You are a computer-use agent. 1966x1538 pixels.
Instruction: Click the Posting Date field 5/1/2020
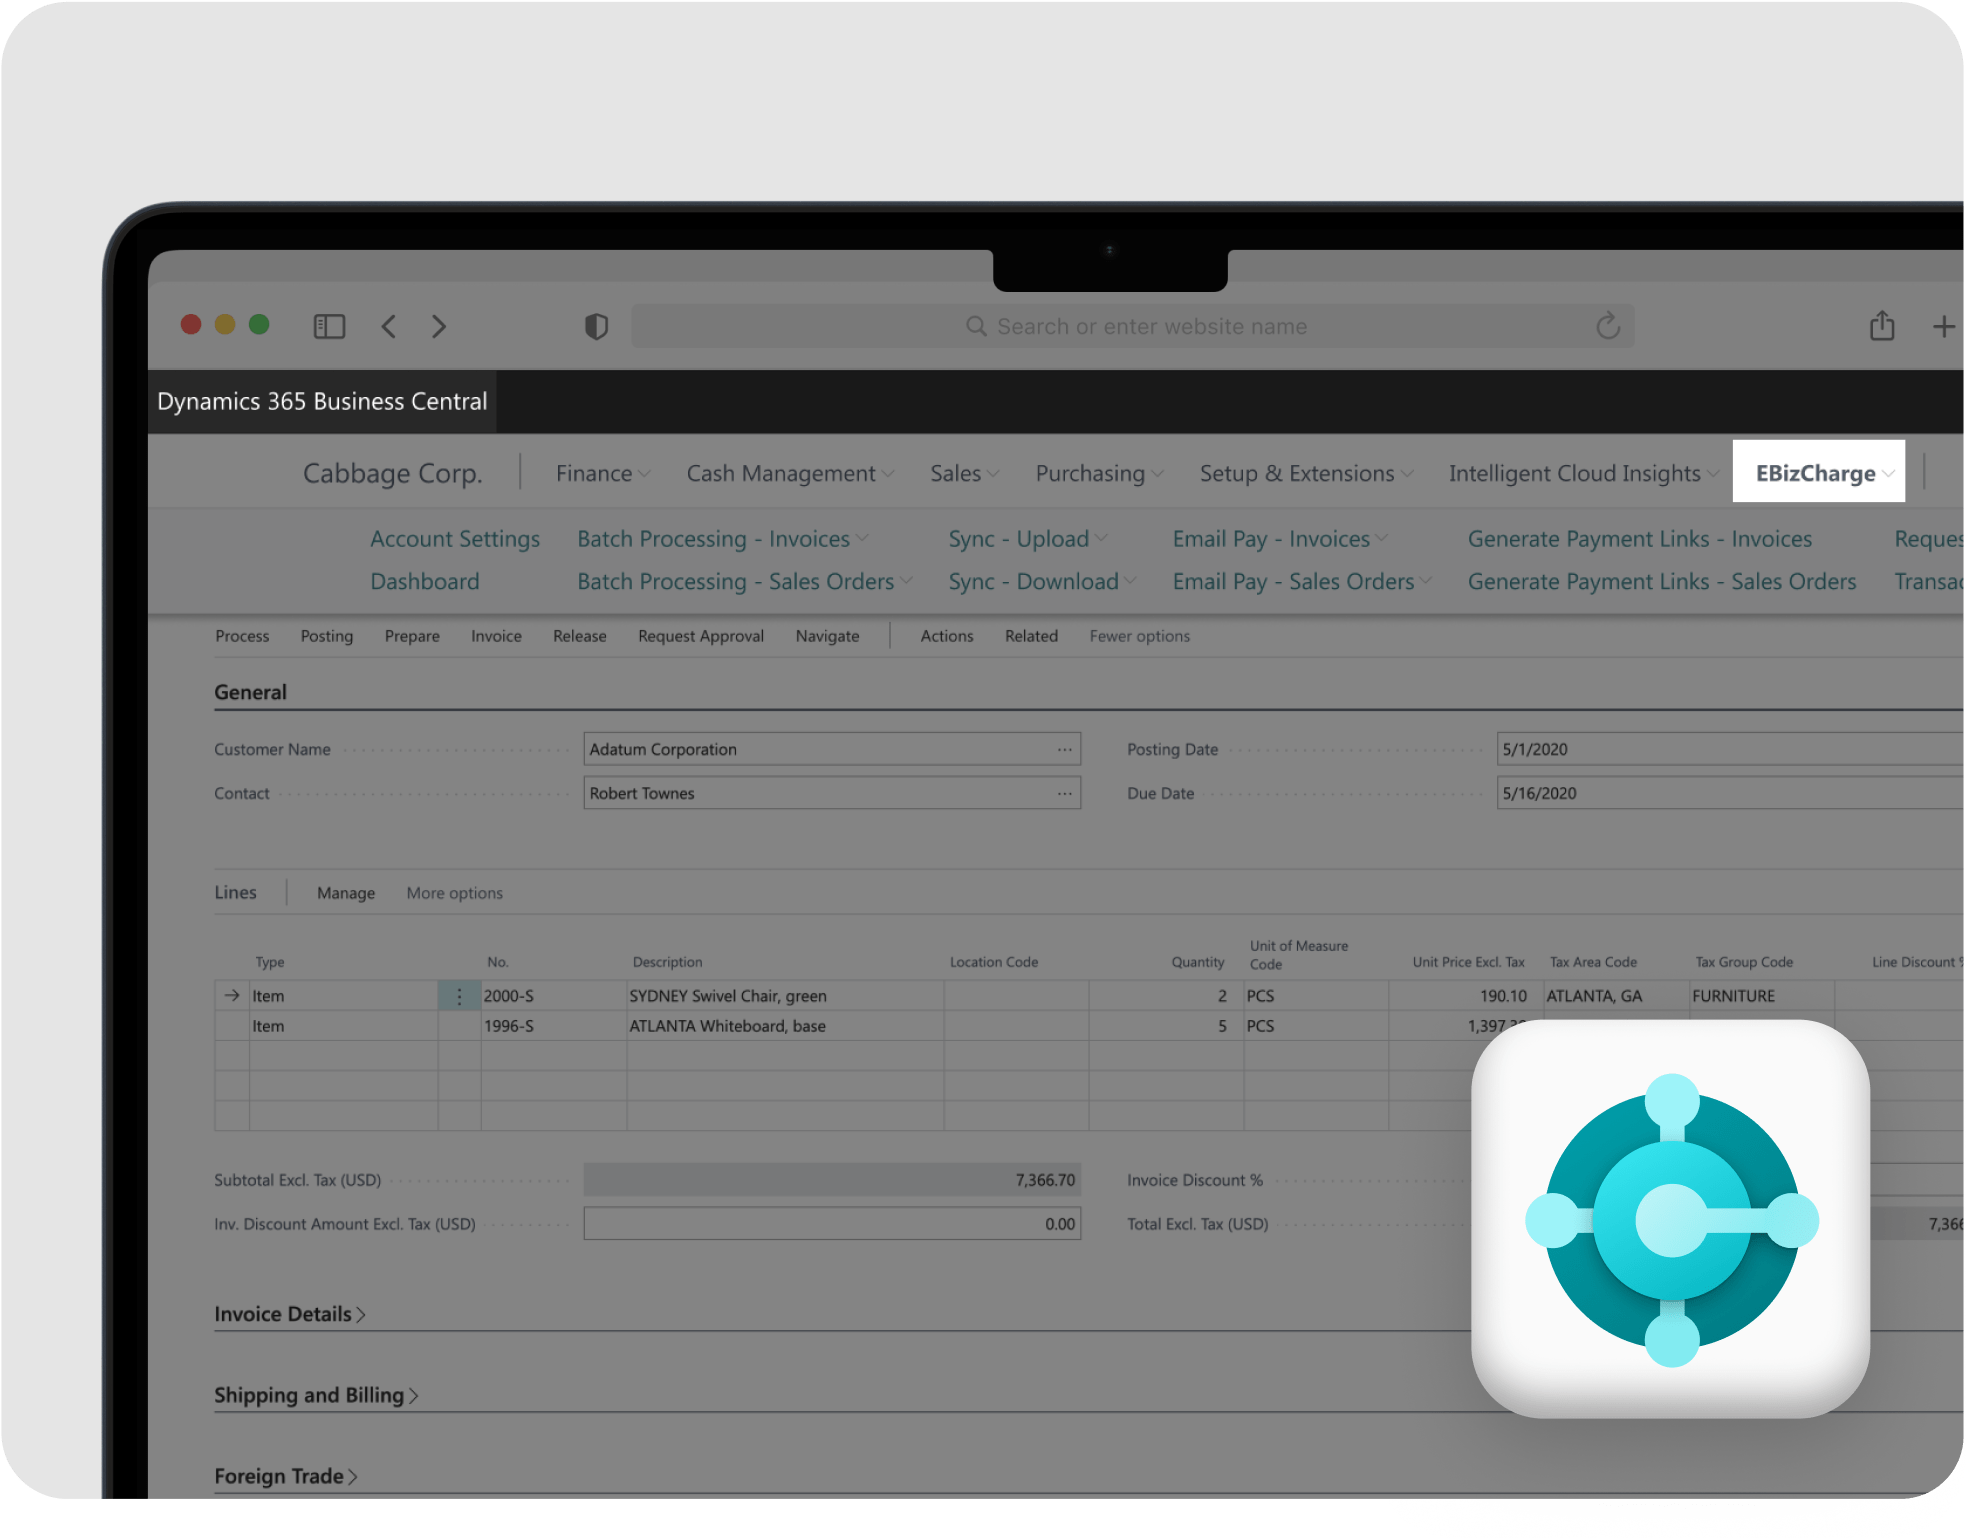click(1730, 749)
